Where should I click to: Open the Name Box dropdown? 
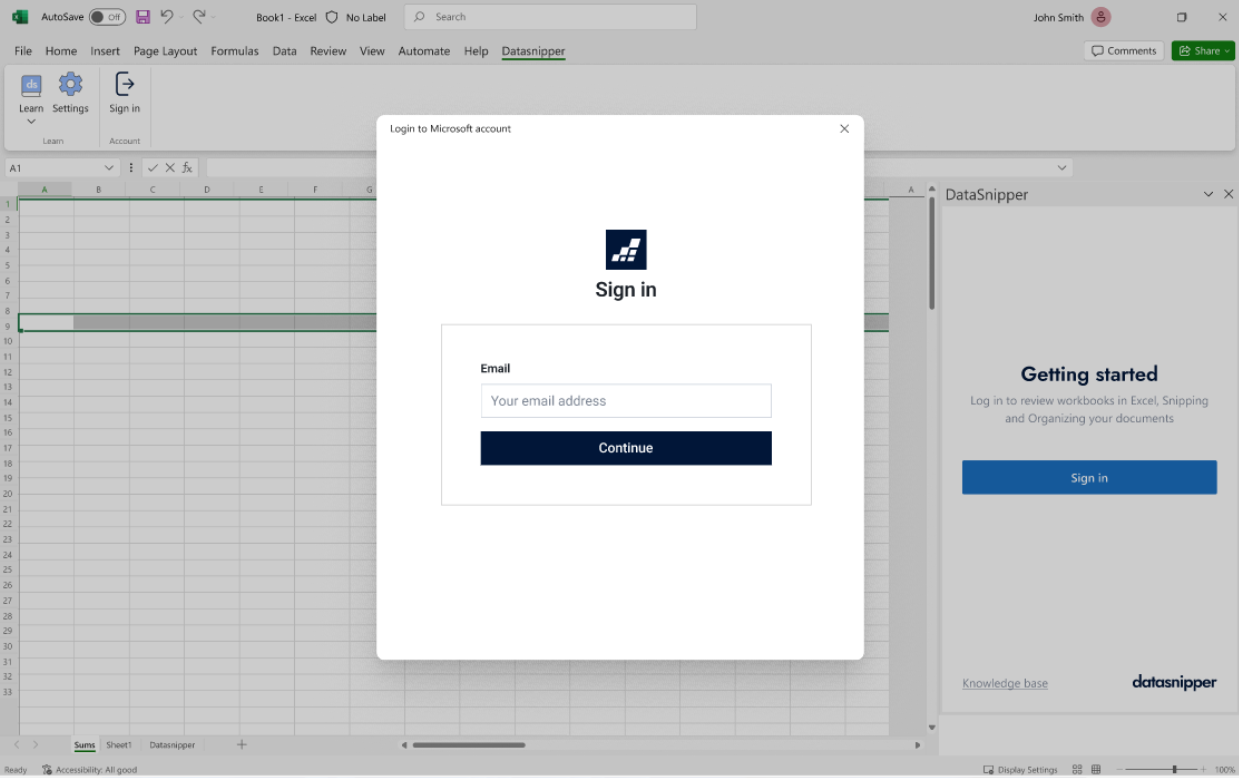click(109, 167)
